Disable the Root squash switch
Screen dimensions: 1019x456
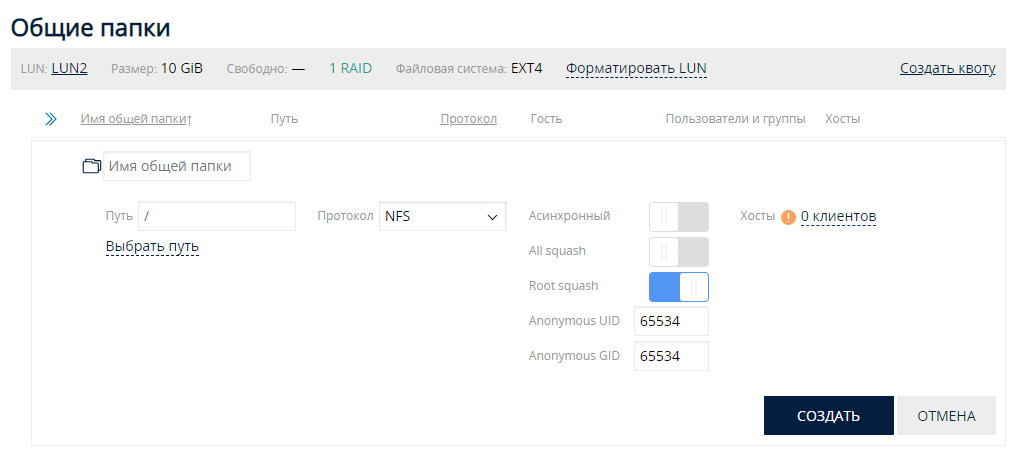678,287
